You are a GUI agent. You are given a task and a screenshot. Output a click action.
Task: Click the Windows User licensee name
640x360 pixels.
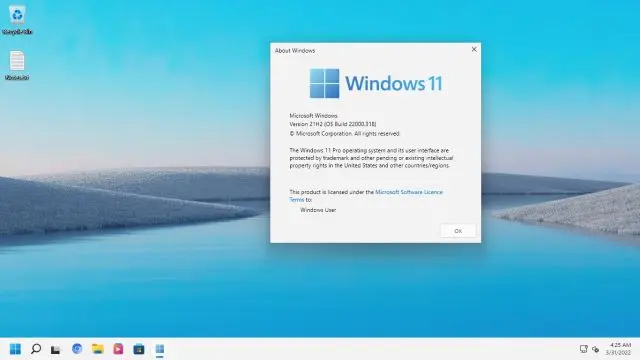pyautogui.click(x=318, y=210)
